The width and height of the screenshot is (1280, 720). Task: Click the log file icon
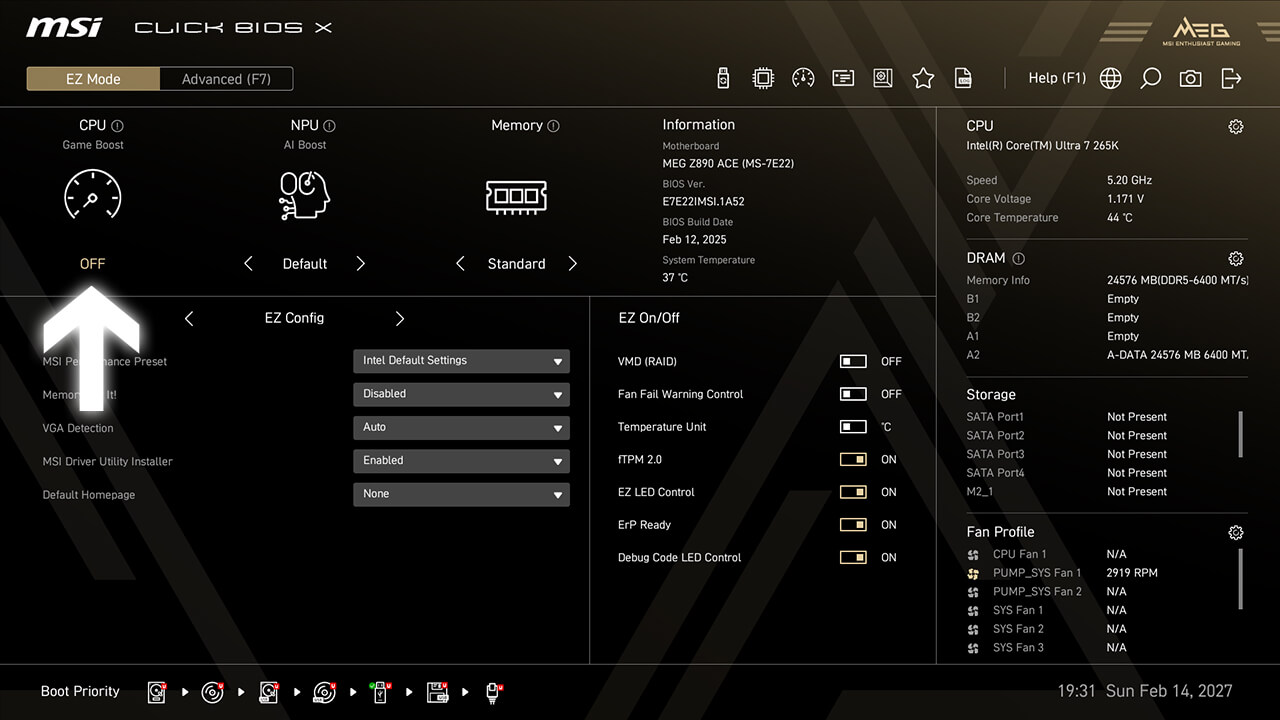click(x=963, y=78)
